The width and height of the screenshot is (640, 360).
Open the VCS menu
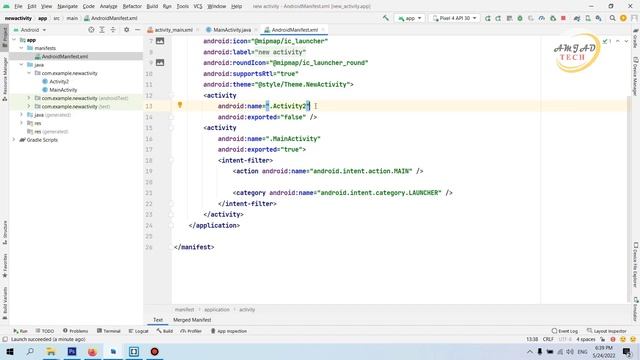(198, 6)
